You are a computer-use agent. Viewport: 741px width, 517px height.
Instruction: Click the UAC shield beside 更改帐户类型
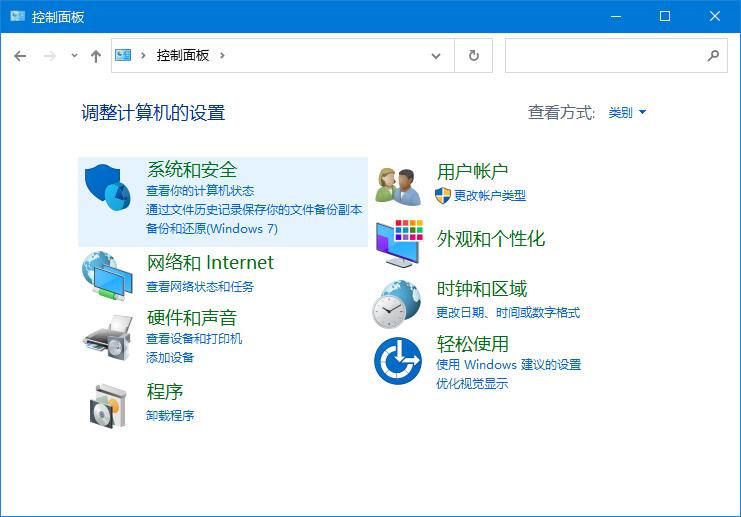(x=443, y=195)
